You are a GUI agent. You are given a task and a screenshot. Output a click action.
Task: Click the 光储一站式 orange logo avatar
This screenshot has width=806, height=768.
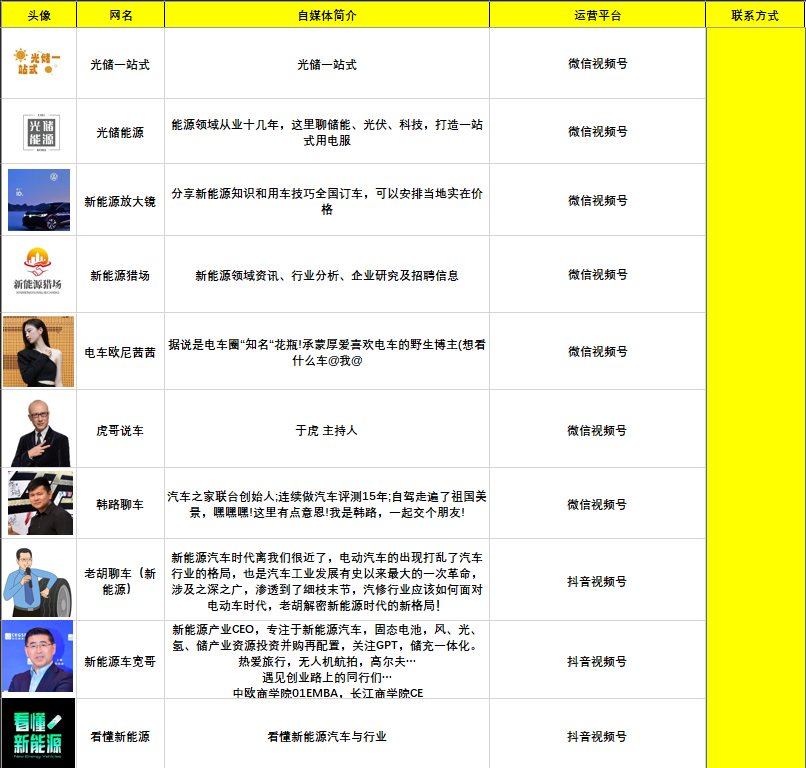click(38, 62)
